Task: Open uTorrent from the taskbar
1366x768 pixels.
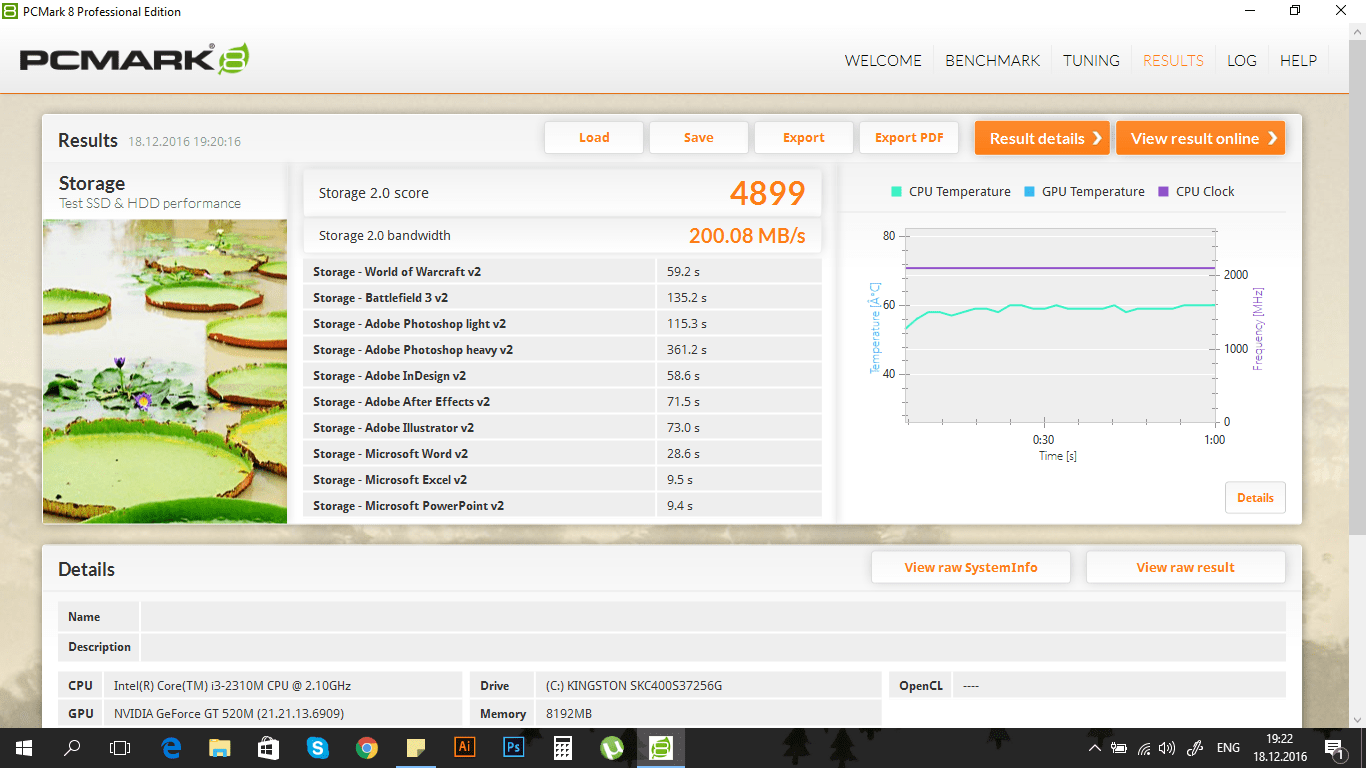Action: pyautogui.click(x=611, y=747)
